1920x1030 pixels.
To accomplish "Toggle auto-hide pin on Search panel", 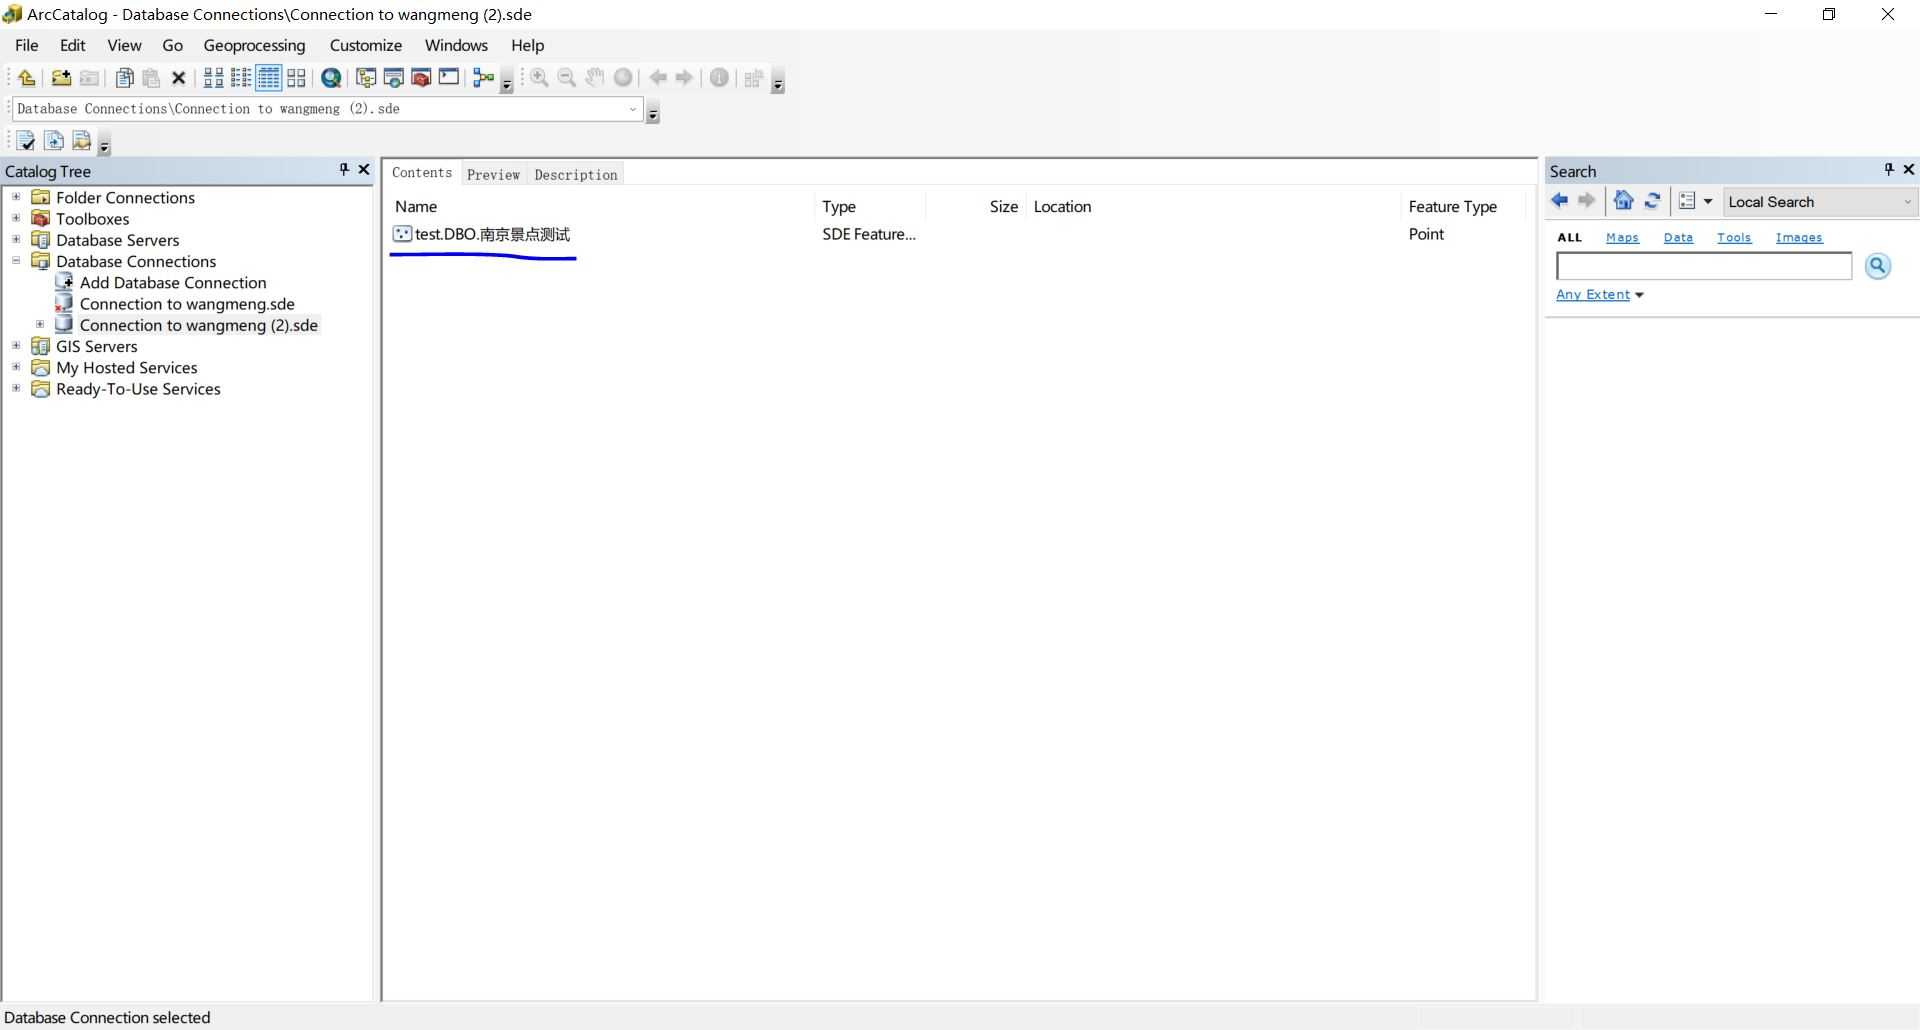I will 1889,170.
